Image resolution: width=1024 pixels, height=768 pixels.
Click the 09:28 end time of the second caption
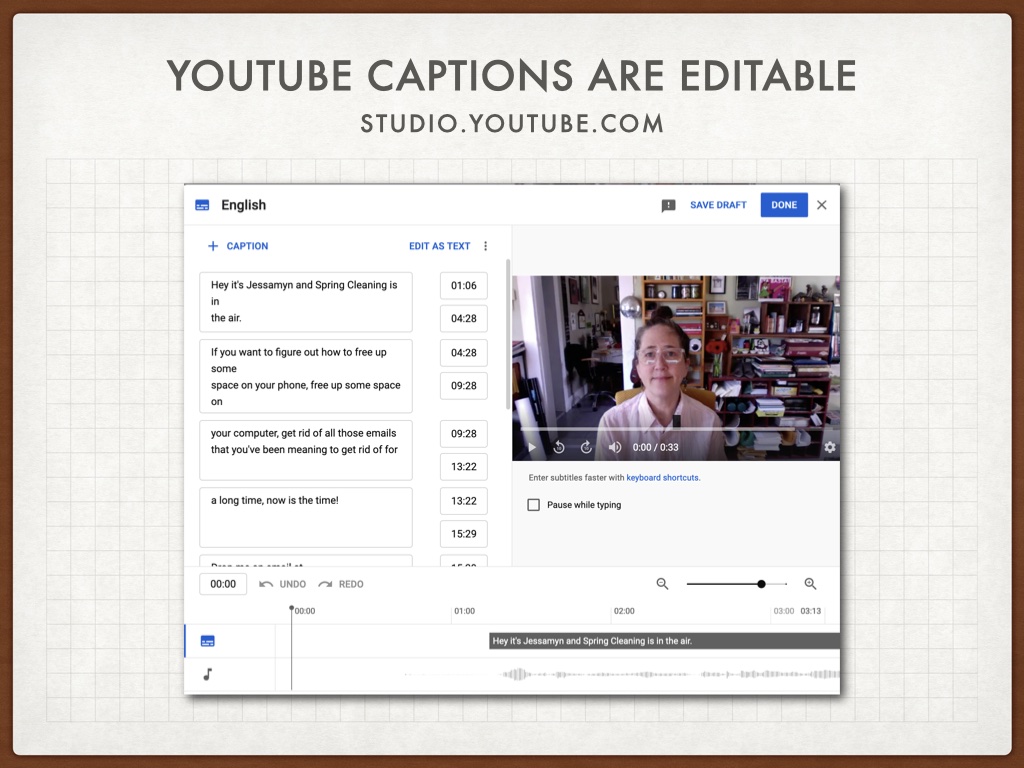(464, 385)
